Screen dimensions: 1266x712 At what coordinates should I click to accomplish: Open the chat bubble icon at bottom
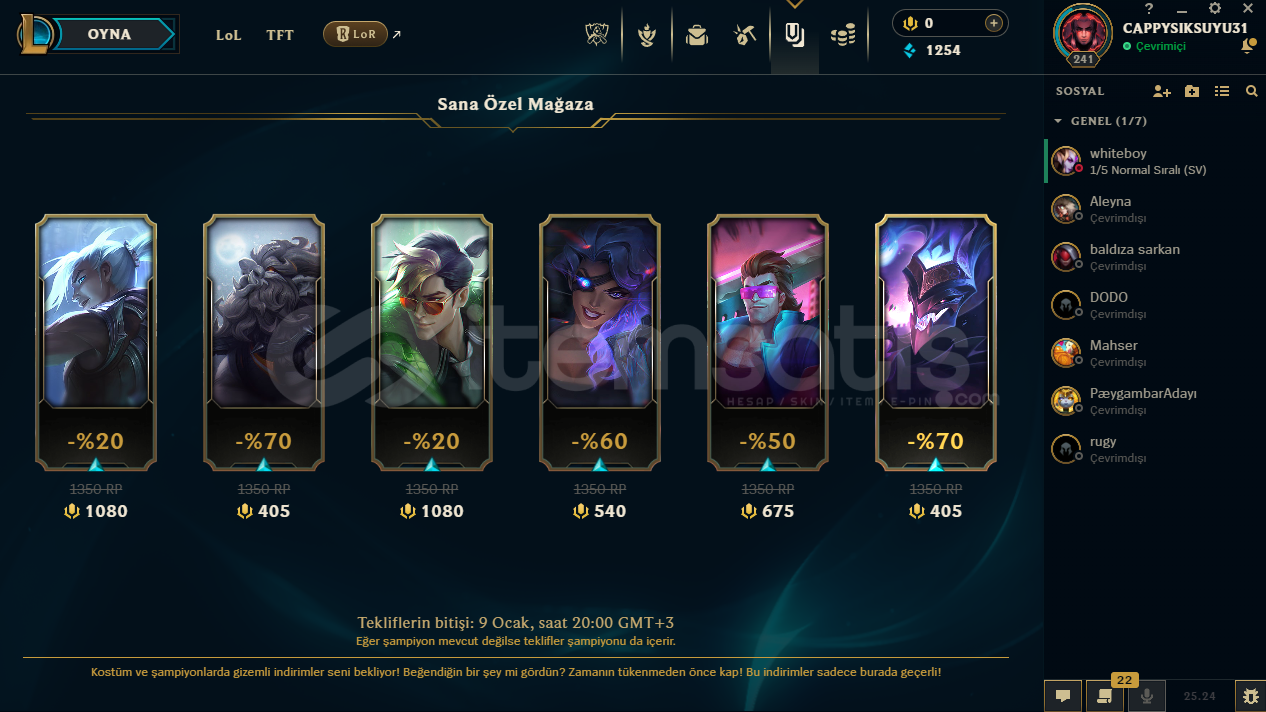point(1063,696)
